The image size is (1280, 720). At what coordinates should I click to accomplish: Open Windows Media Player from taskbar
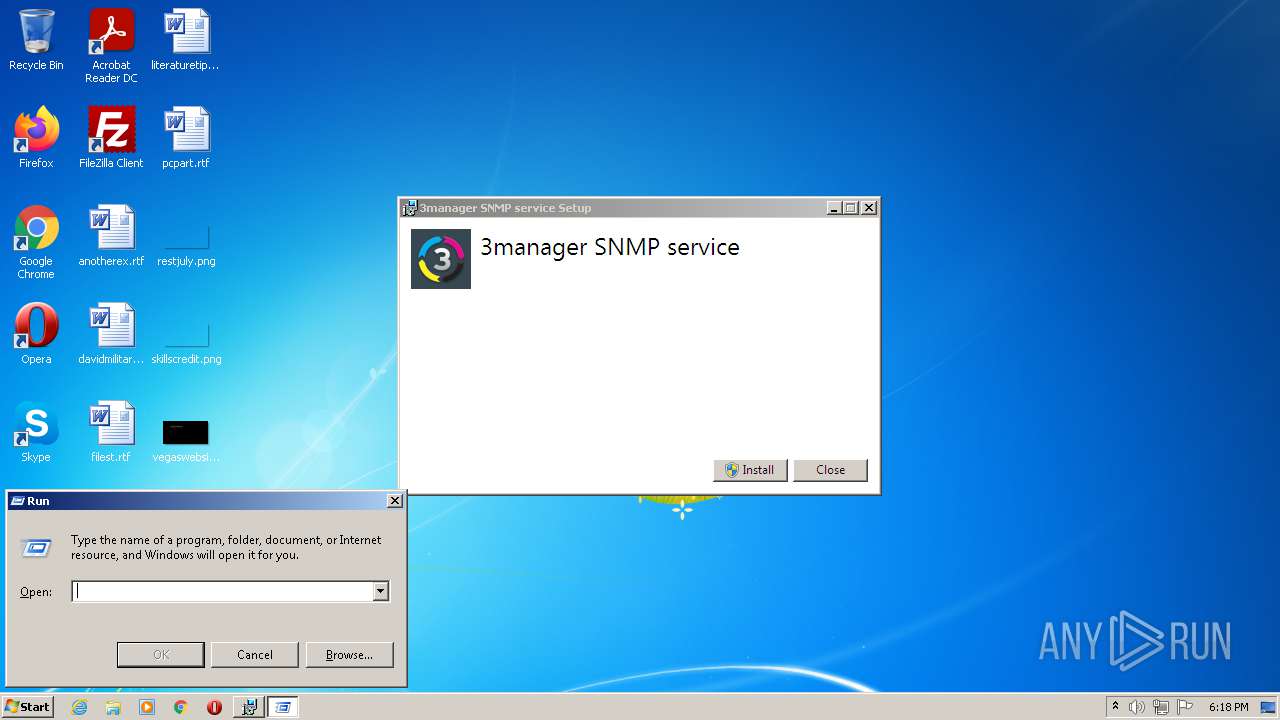point(147,707)
